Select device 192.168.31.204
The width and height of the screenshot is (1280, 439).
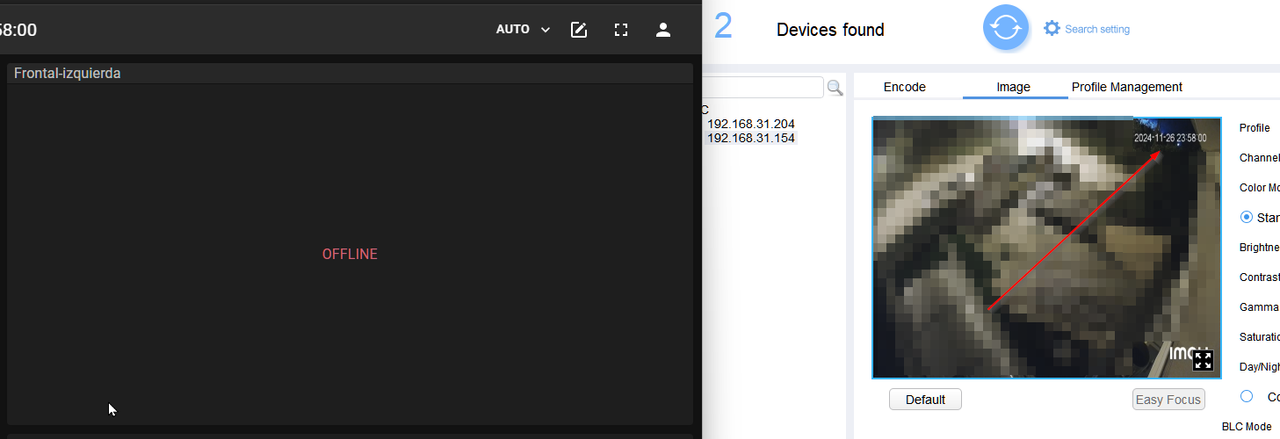[751, 124]
